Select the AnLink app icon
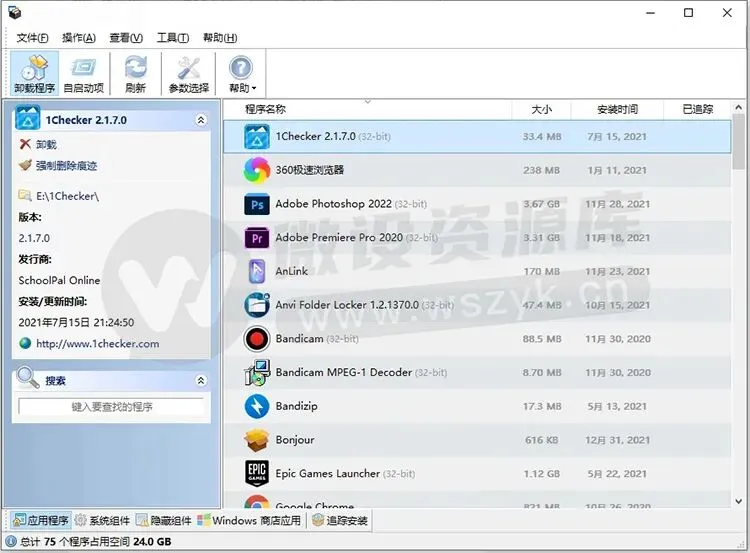750x553 pixels. pyautogui.click(x=257, y=271)
